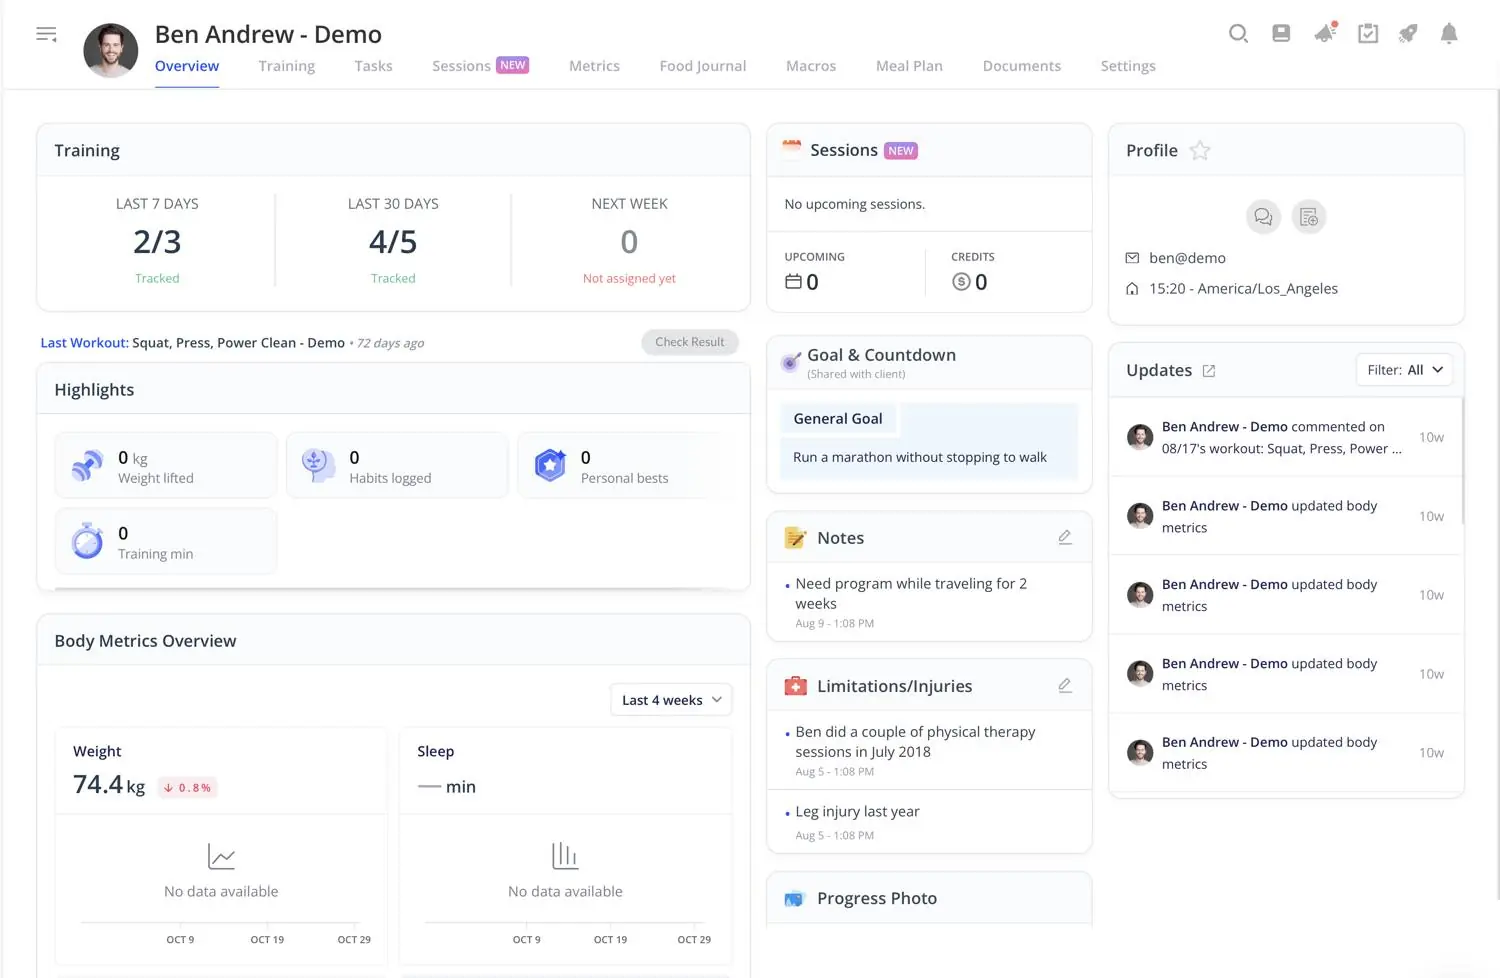
Task: Switch to the Macros tab
Action: click(x=811, y=66)
